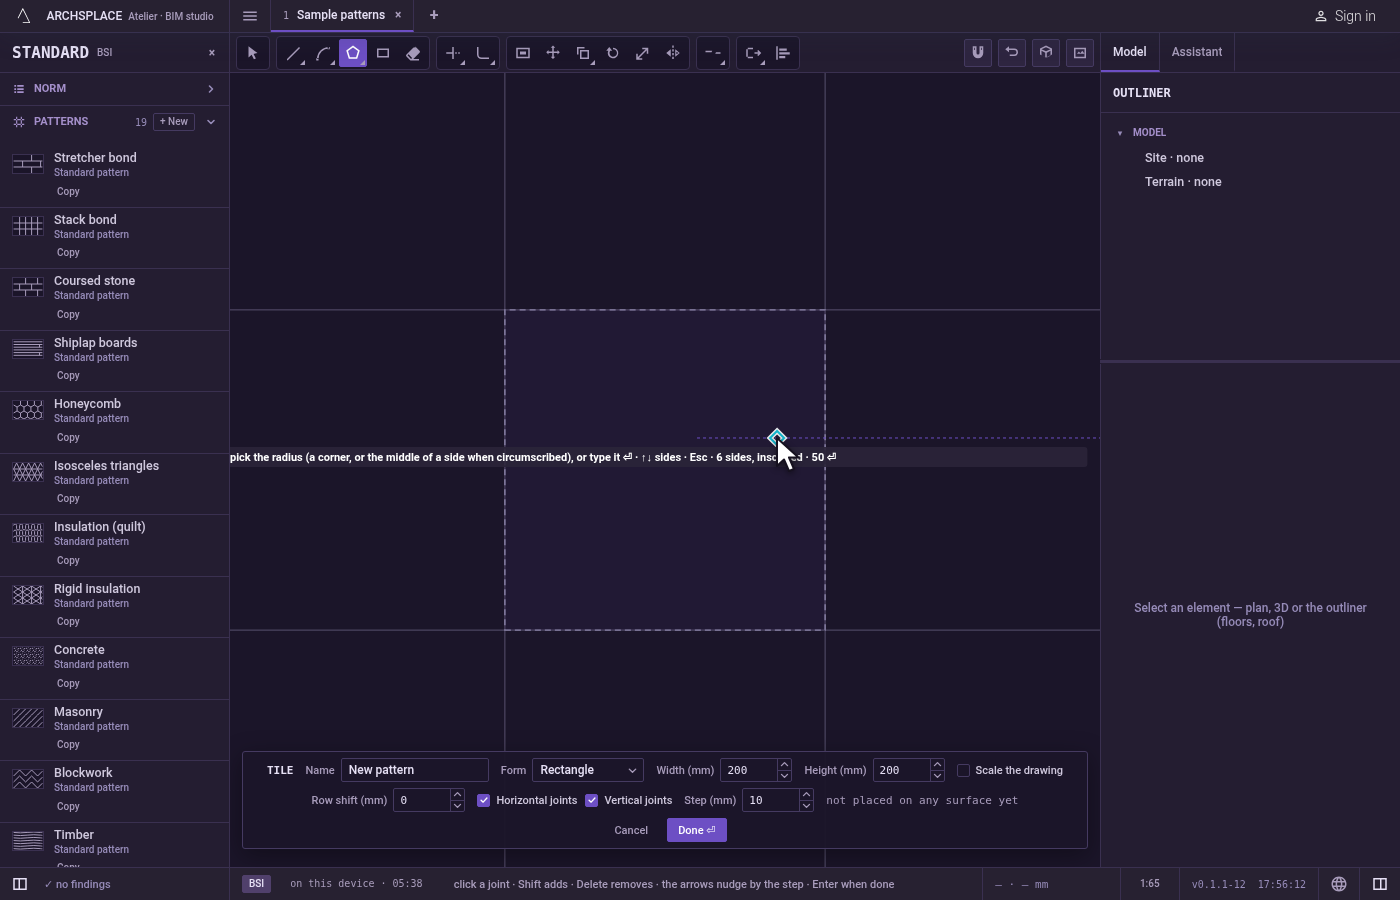This screenshot has height=900, width=1400.
Task: Select Stretcher bond pattern thumbnail
Action: point(28,164)
